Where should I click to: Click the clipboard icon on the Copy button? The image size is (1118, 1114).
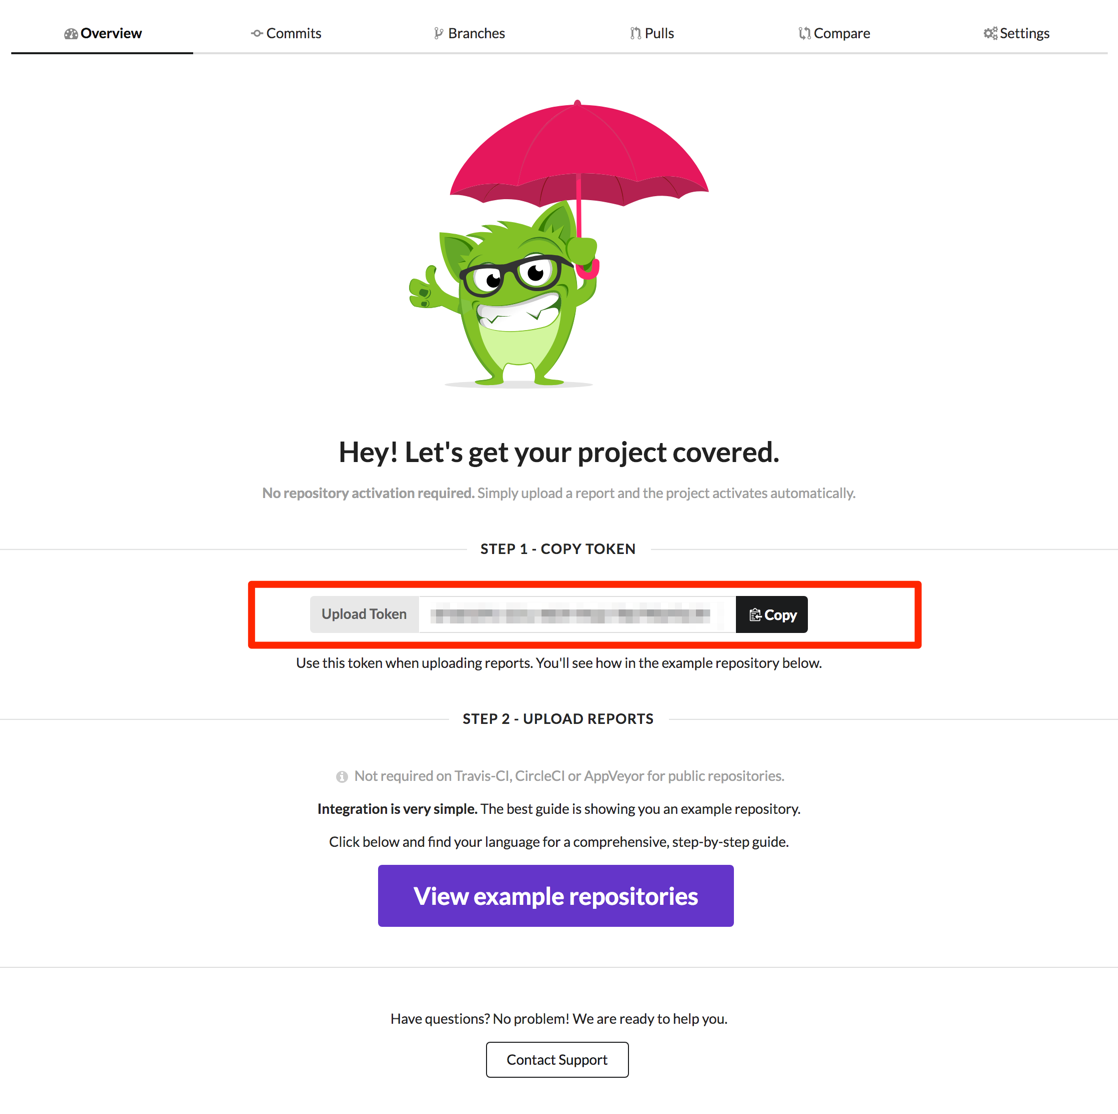point(755,615)
